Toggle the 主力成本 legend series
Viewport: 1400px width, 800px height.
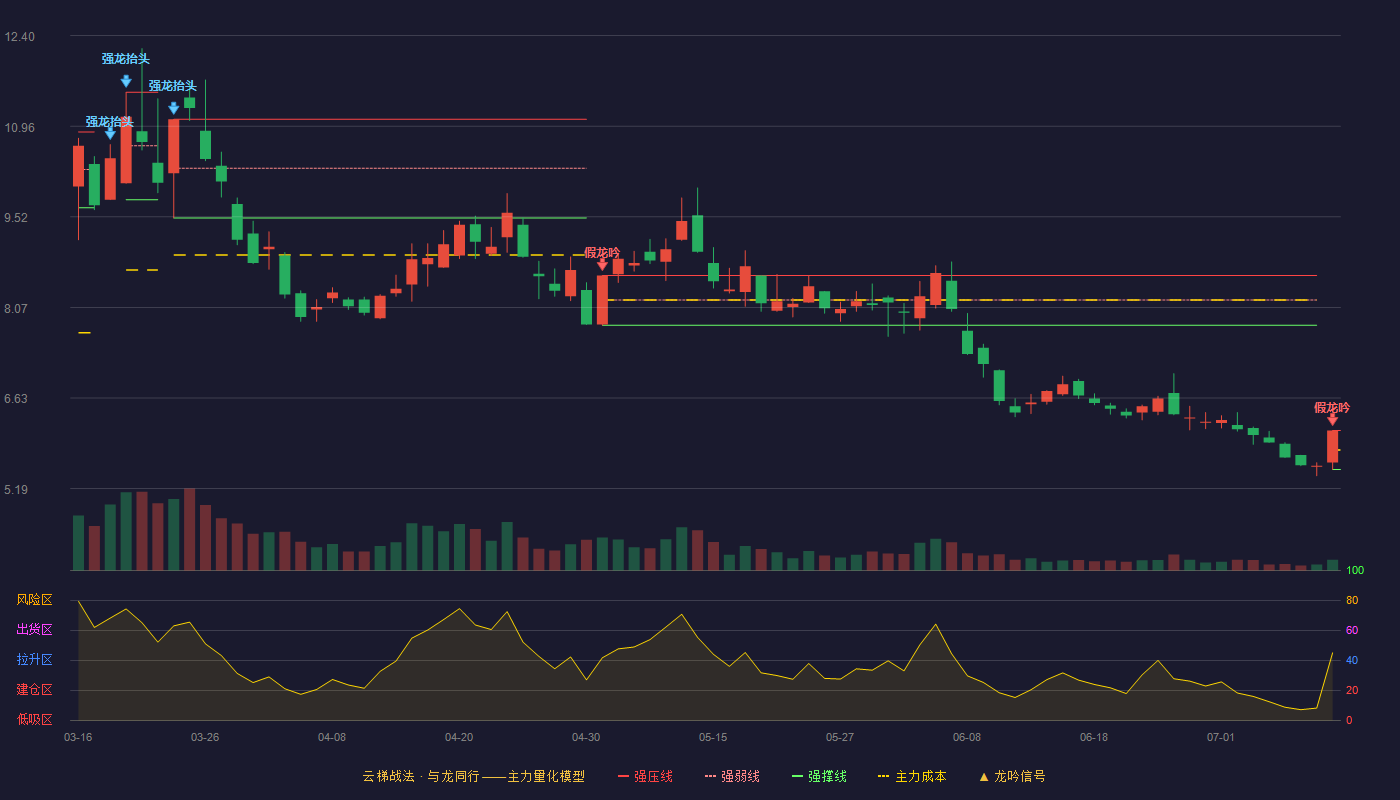(x=912, y=776)
